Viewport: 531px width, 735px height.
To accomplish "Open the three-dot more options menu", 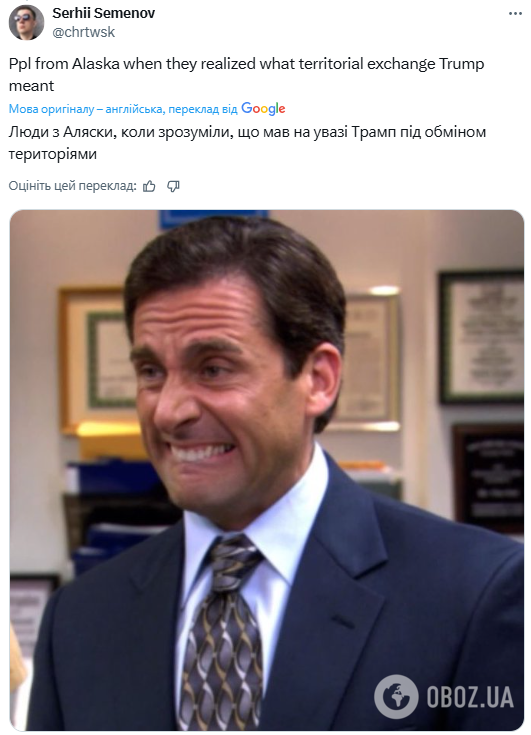I will [515, 14].
